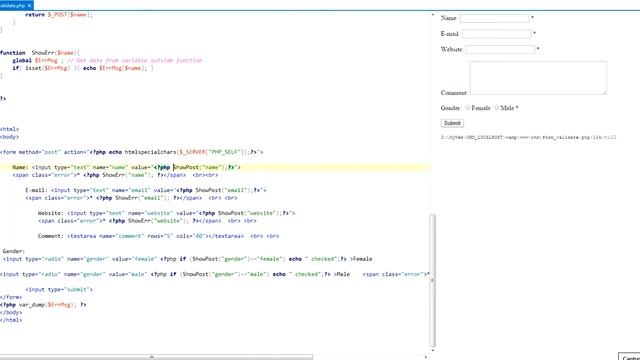Click the "Comment: <textarea name" code line

coord(158,236)
